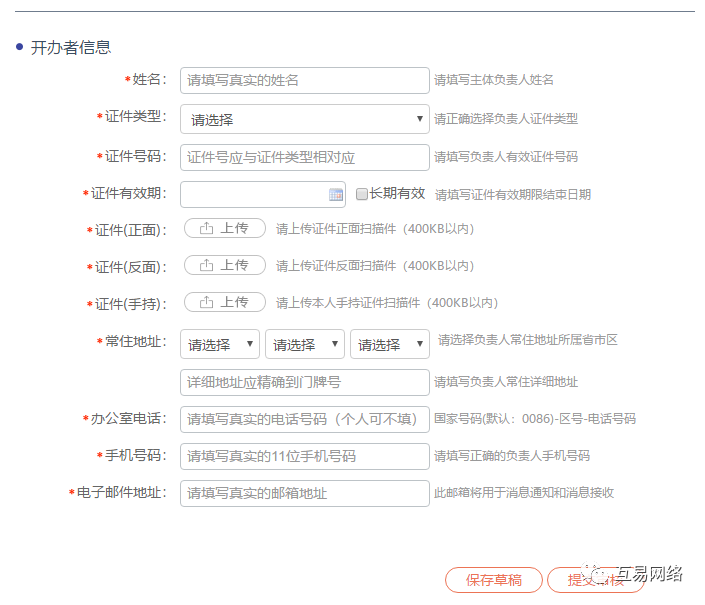
Task: Click the 上传 button for 证件(手持)
Action: click(x=225, y=302)
